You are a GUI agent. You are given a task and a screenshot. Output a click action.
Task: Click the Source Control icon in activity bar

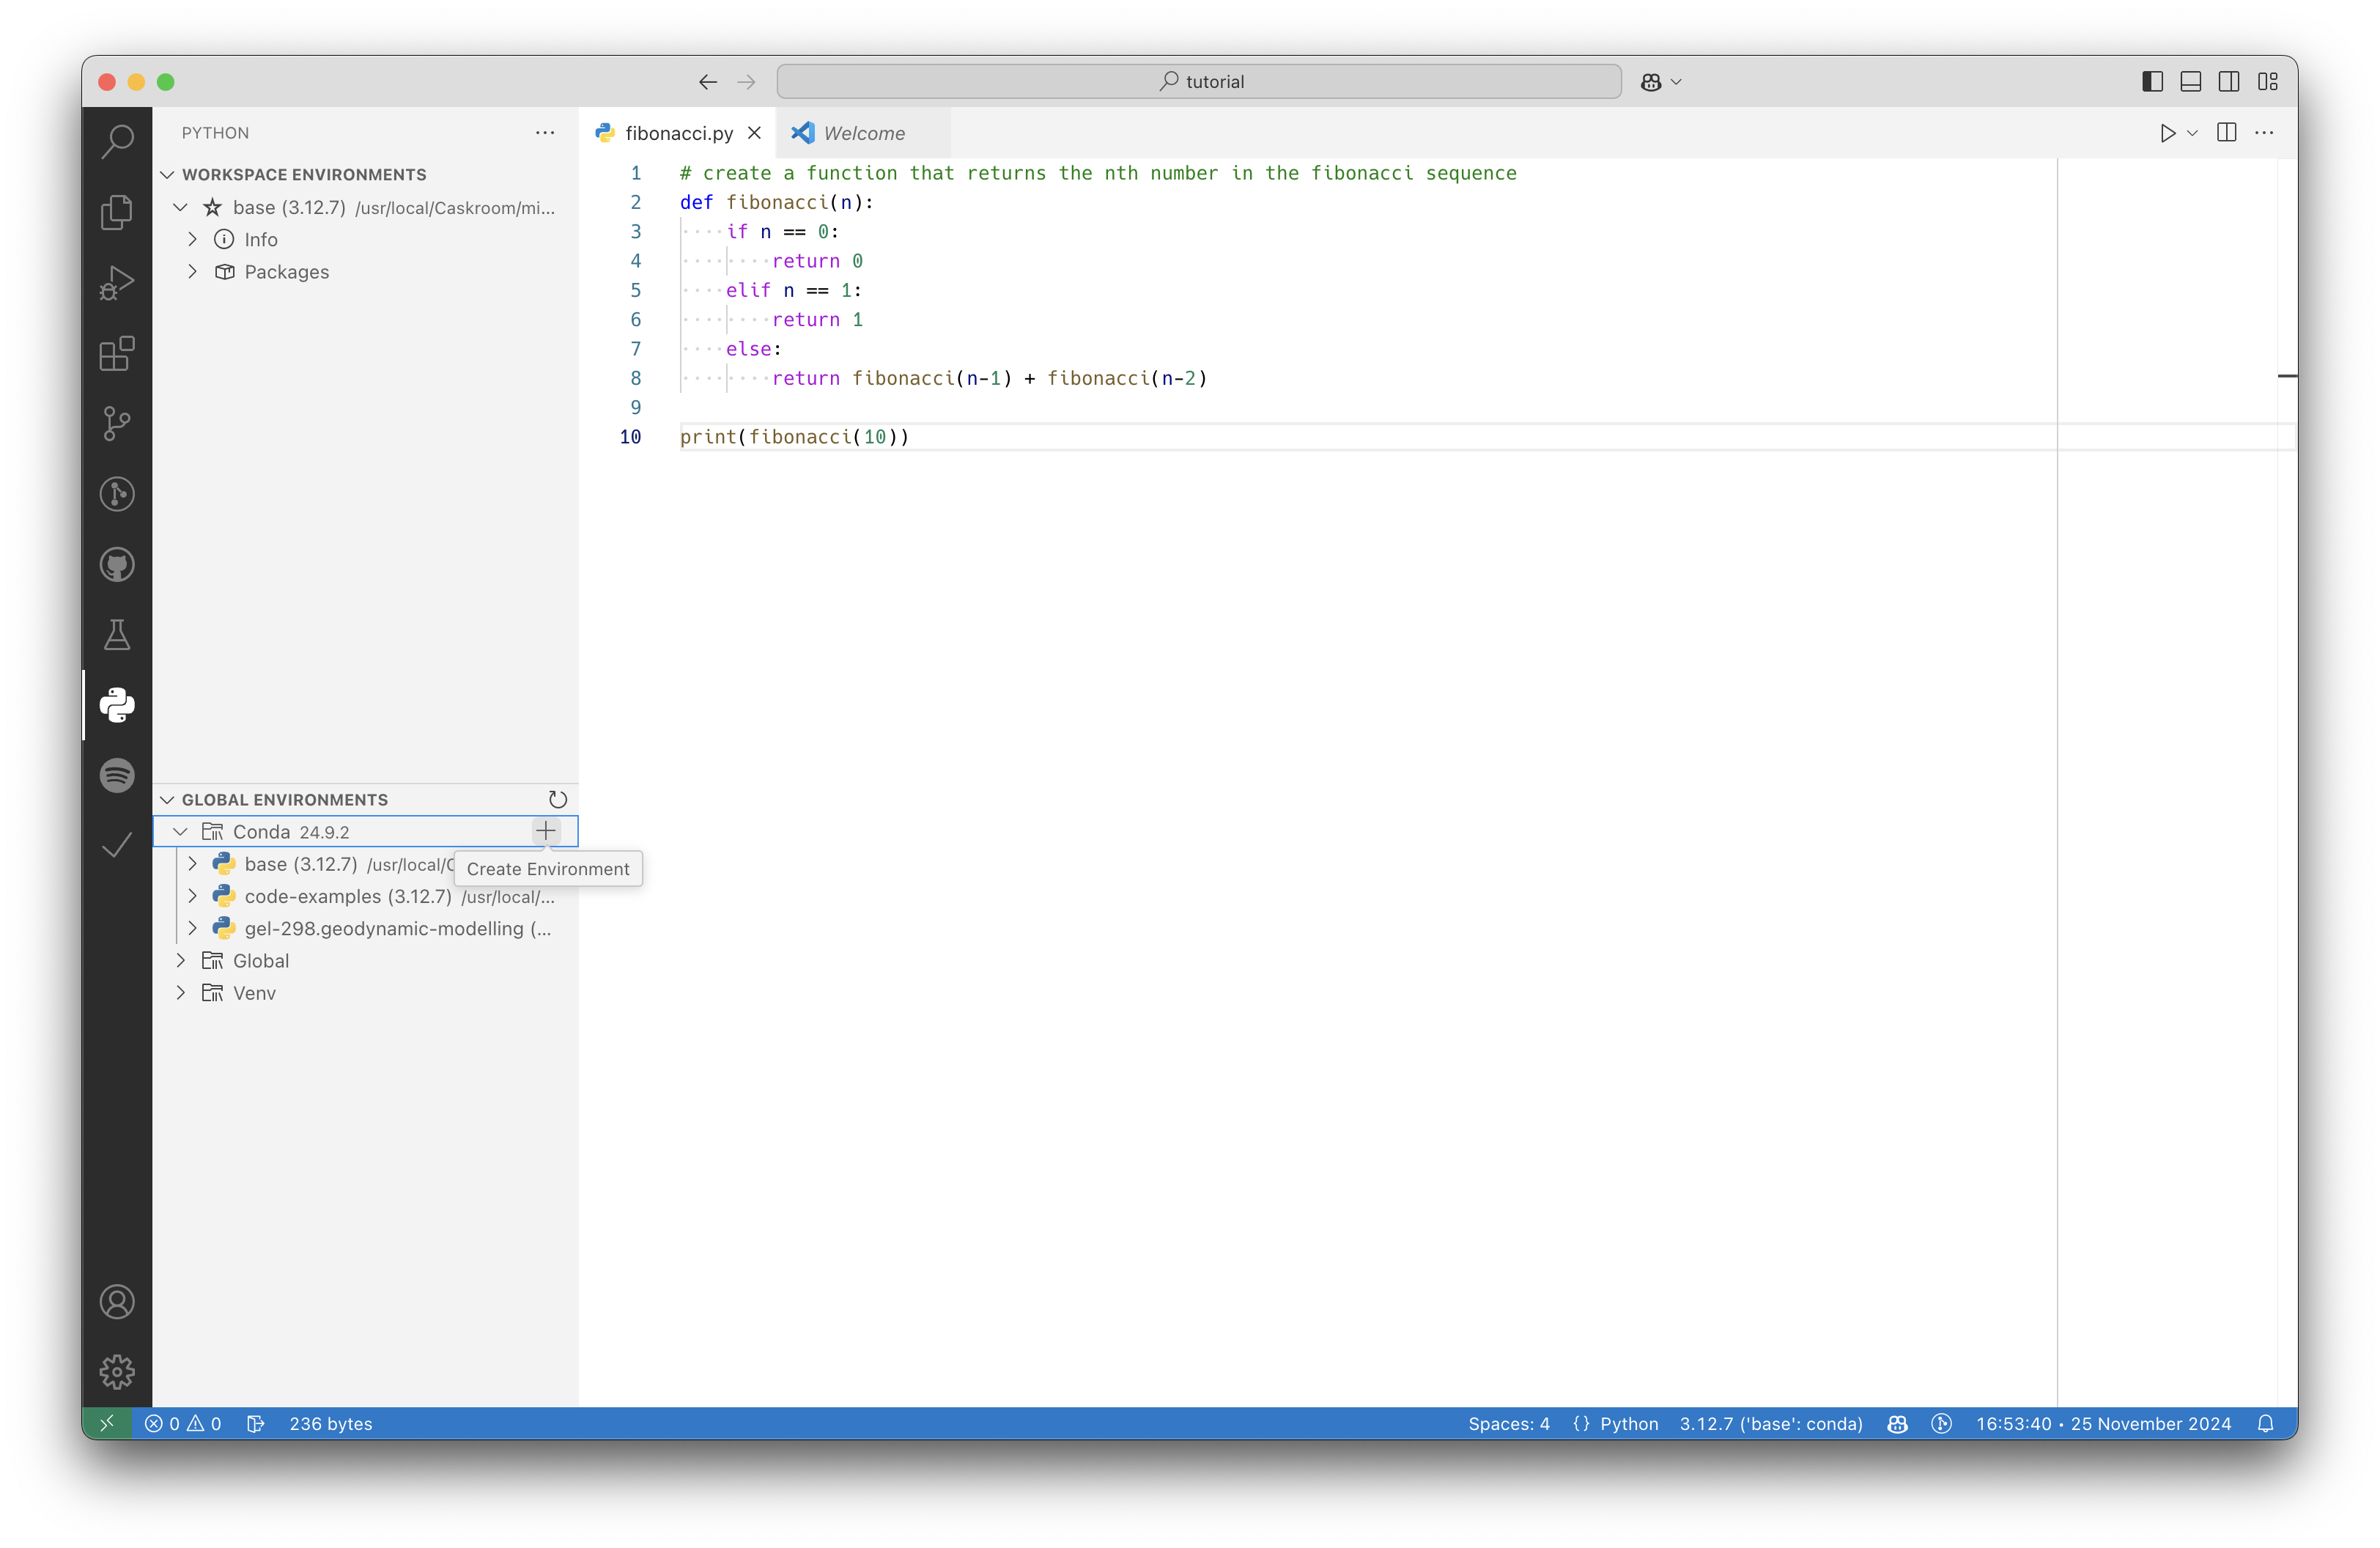pos(117,424)
